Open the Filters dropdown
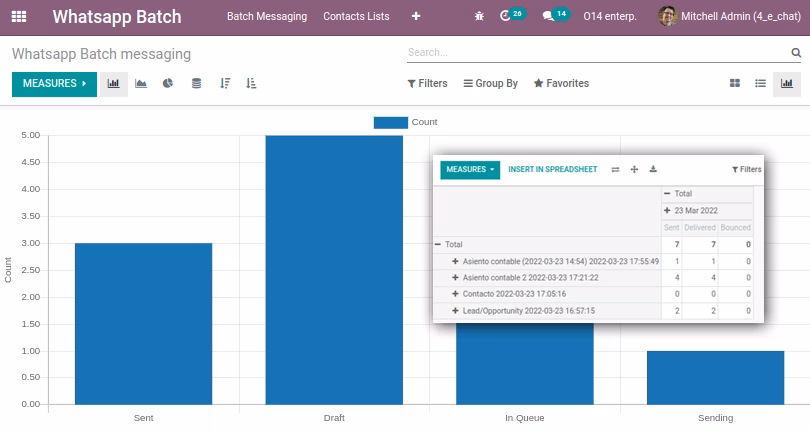 click(x=427, y=84)
